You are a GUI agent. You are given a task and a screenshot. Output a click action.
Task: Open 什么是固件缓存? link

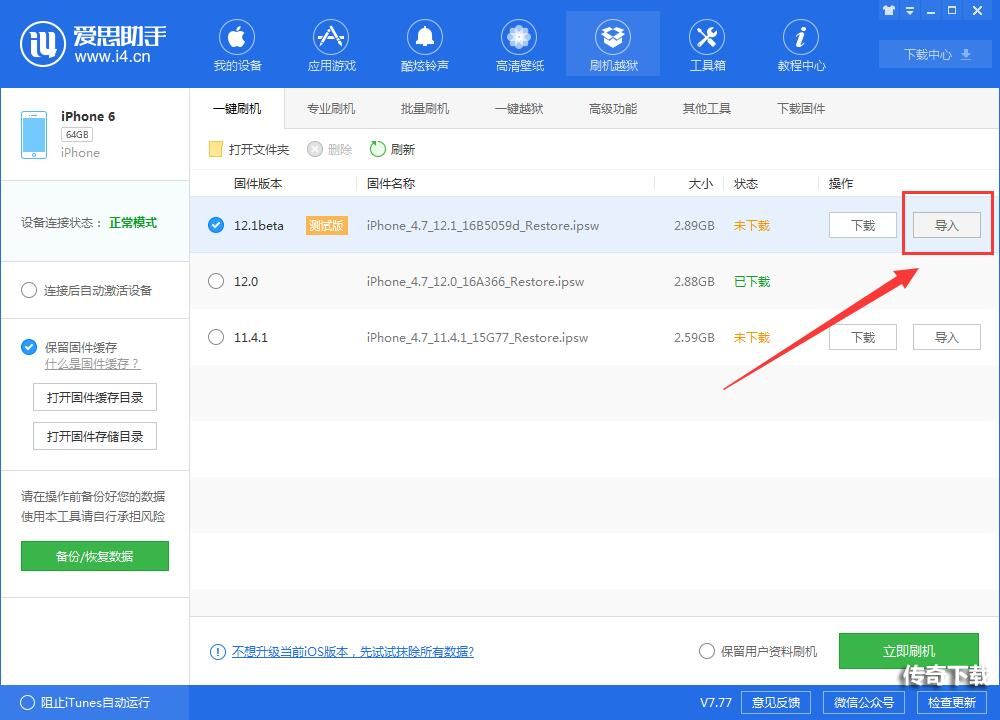[92, 364]
